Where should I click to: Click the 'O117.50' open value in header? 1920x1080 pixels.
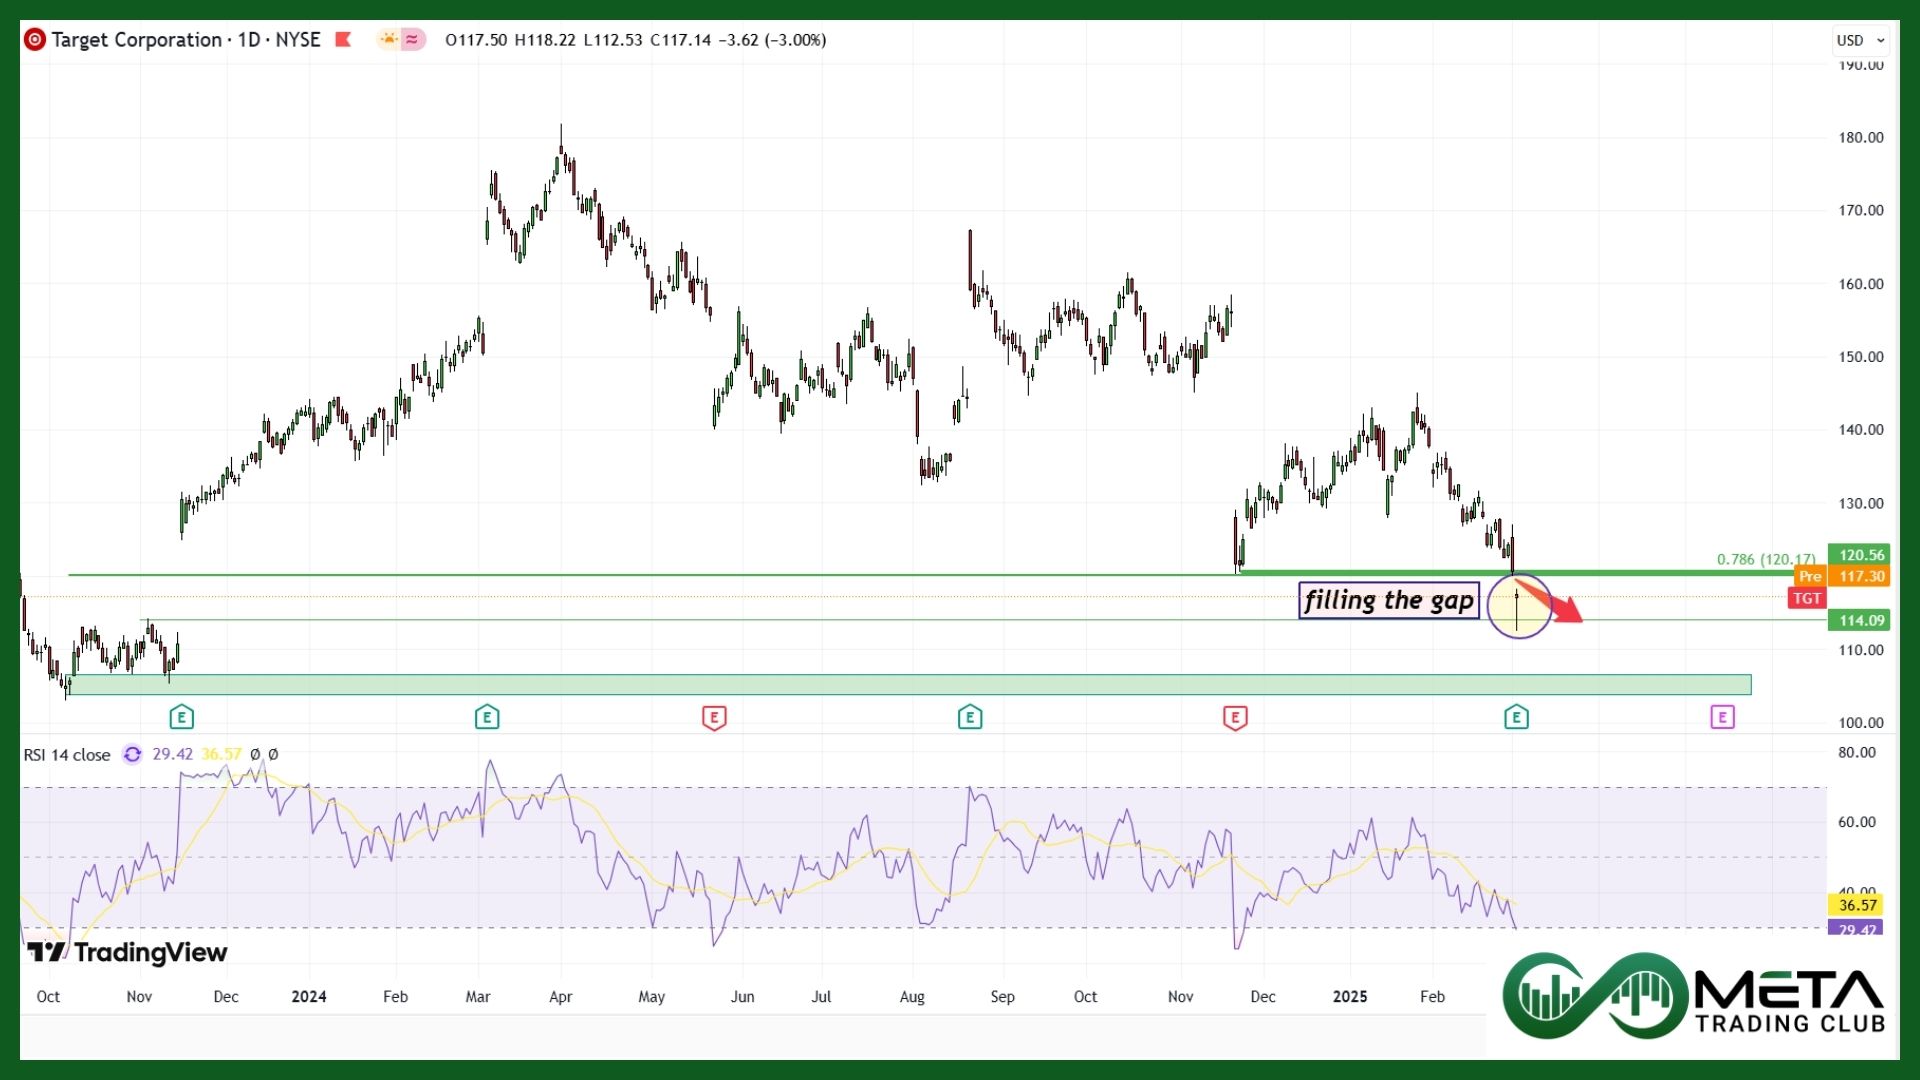click(x=476, y=40)
